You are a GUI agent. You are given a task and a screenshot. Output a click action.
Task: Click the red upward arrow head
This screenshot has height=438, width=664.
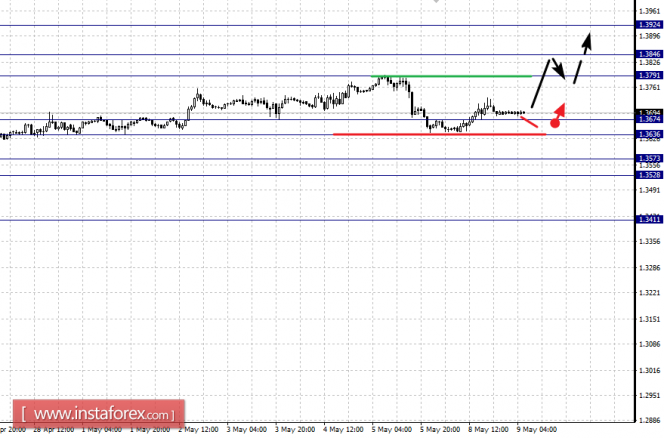(x=561, y=108)
